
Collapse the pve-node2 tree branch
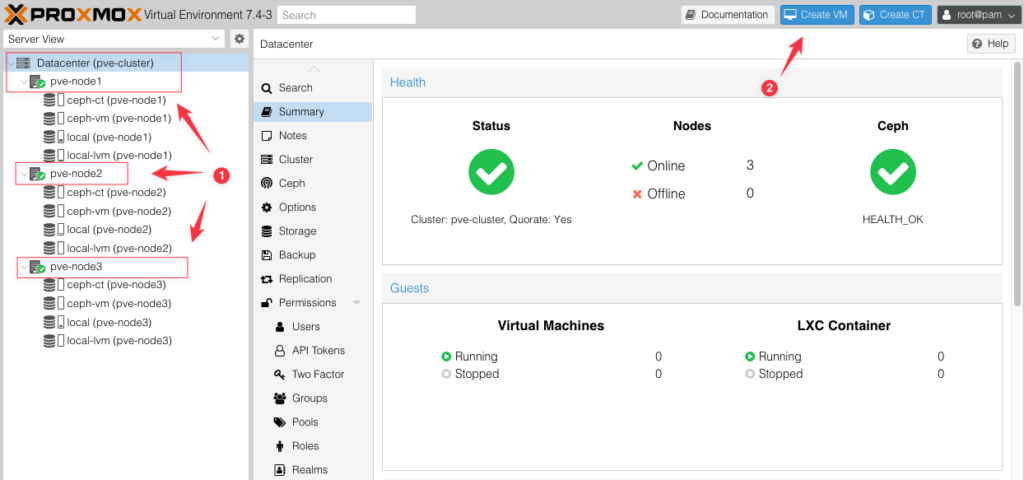click(x=24, y=174)
